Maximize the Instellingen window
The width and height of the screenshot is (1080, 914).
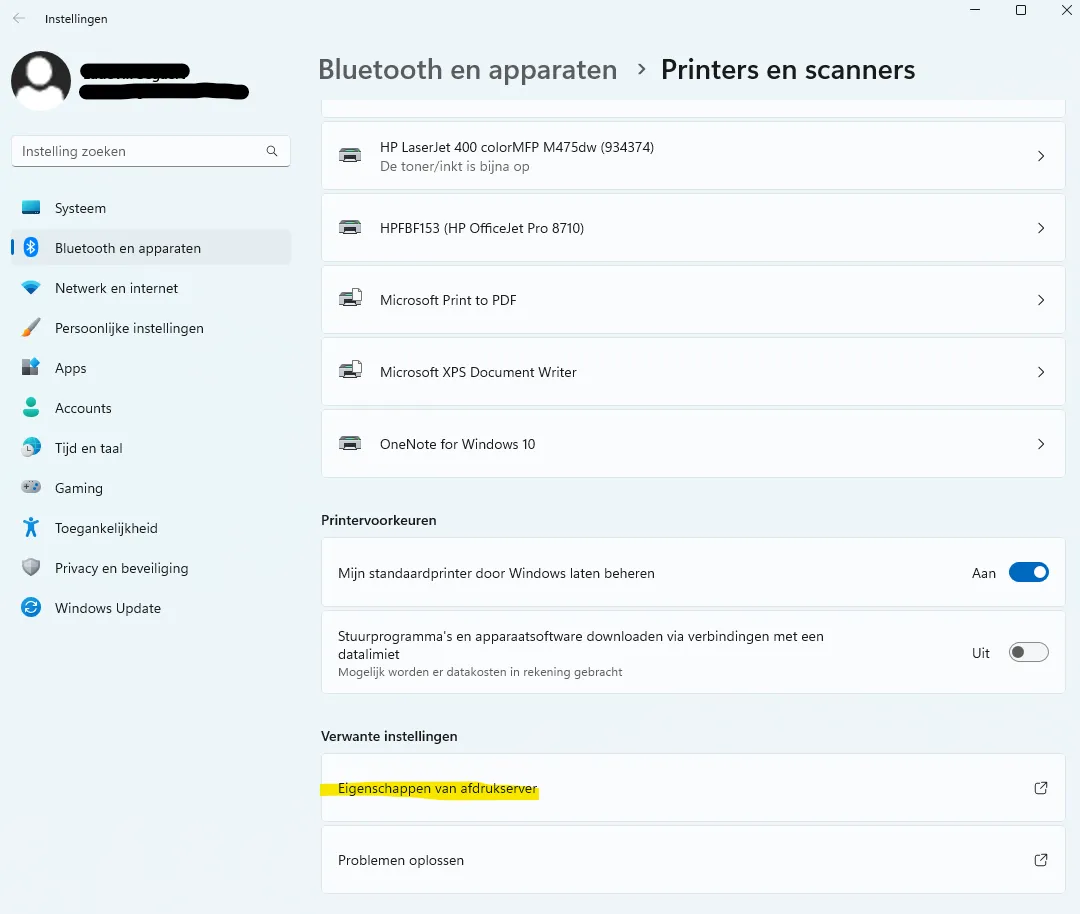(1021, 10)
